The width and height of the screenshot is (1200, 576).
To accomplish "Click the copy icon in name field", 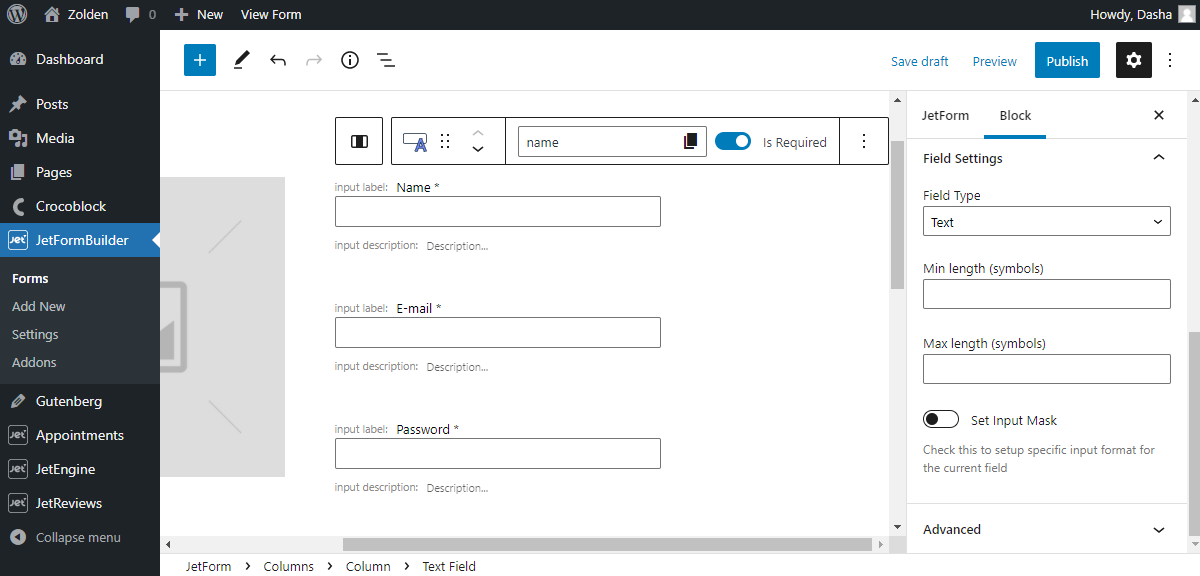I will pos(690,142).
